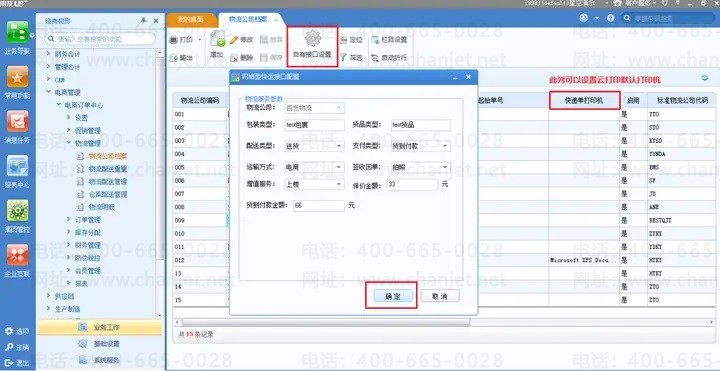Select the 业务工作 panel tab
This screenshot has height=371, width=720.
click(99, 327)
